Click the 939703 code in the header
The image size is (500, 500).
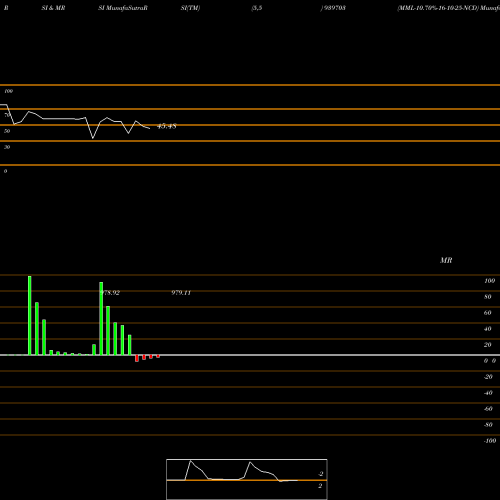point(334,8)
